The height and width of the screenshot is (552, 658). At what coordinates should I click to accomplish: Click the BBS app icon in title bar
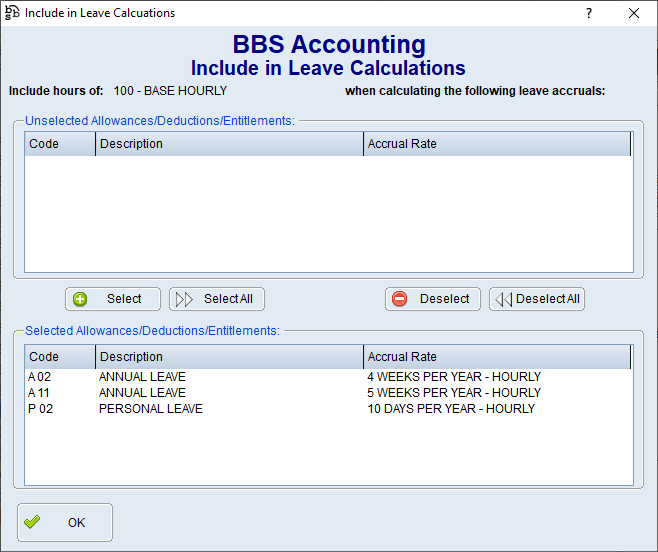pos(12,13)
